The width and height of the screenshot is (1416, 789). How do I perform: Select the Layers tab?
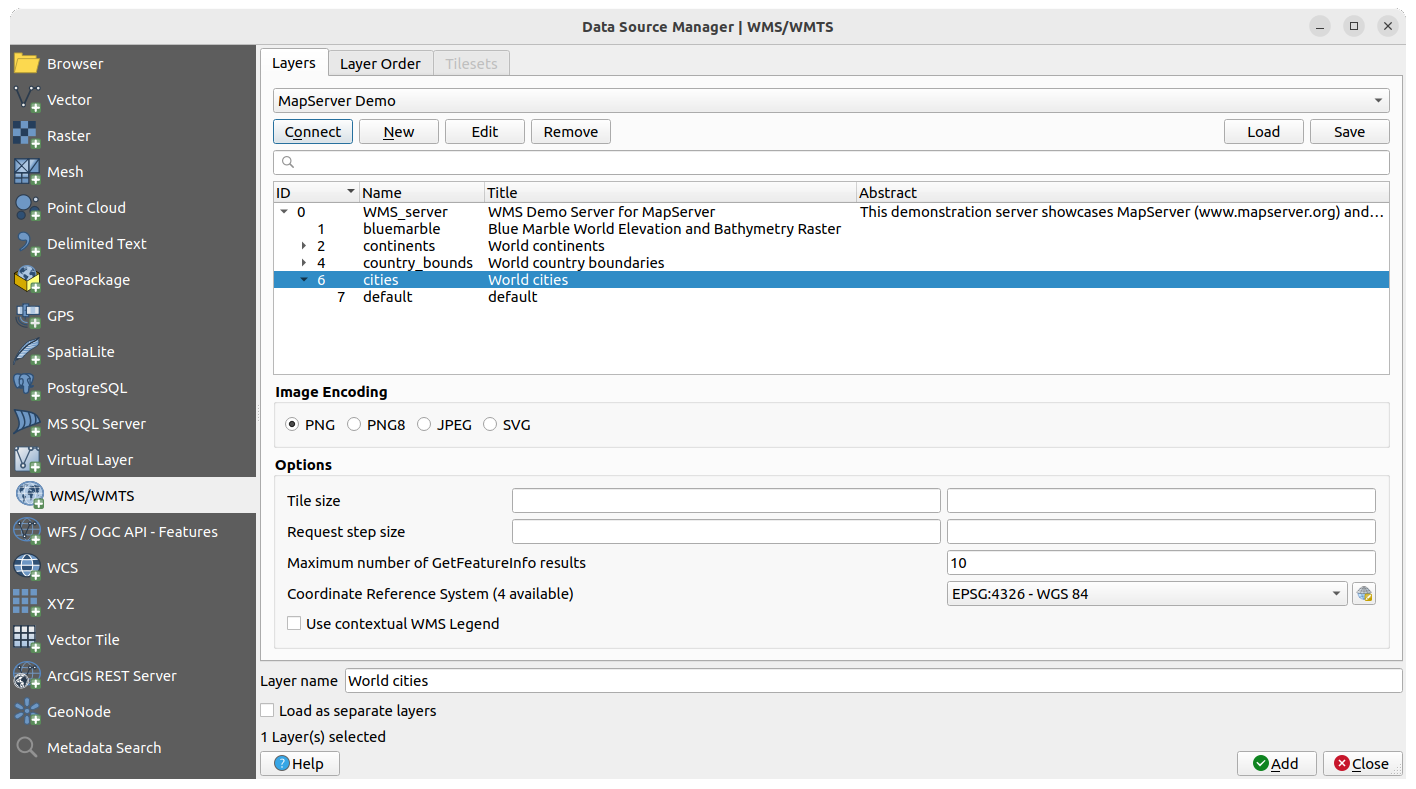pos(294,63)
